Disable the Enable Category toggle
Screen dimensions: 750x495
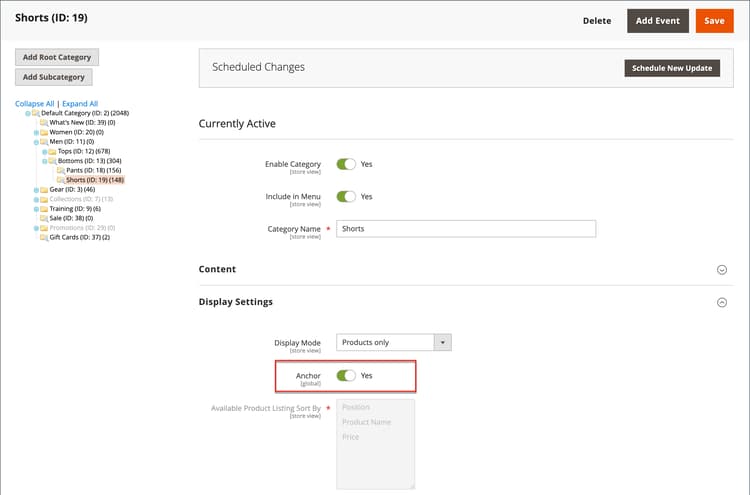click(346, 164)
